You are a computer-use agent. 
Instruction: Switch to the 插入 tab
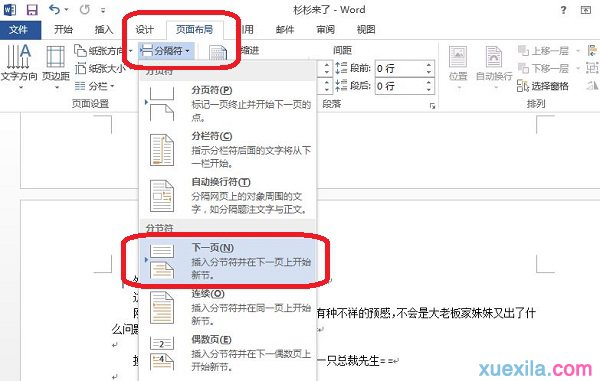(x=104, y=29)
